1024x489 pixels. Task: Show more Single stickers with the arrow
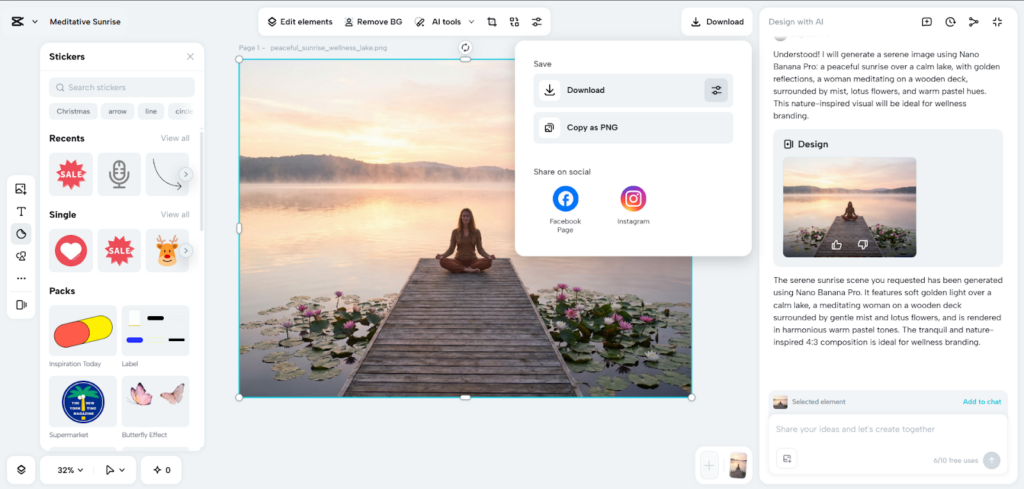(x=186, y=251)
